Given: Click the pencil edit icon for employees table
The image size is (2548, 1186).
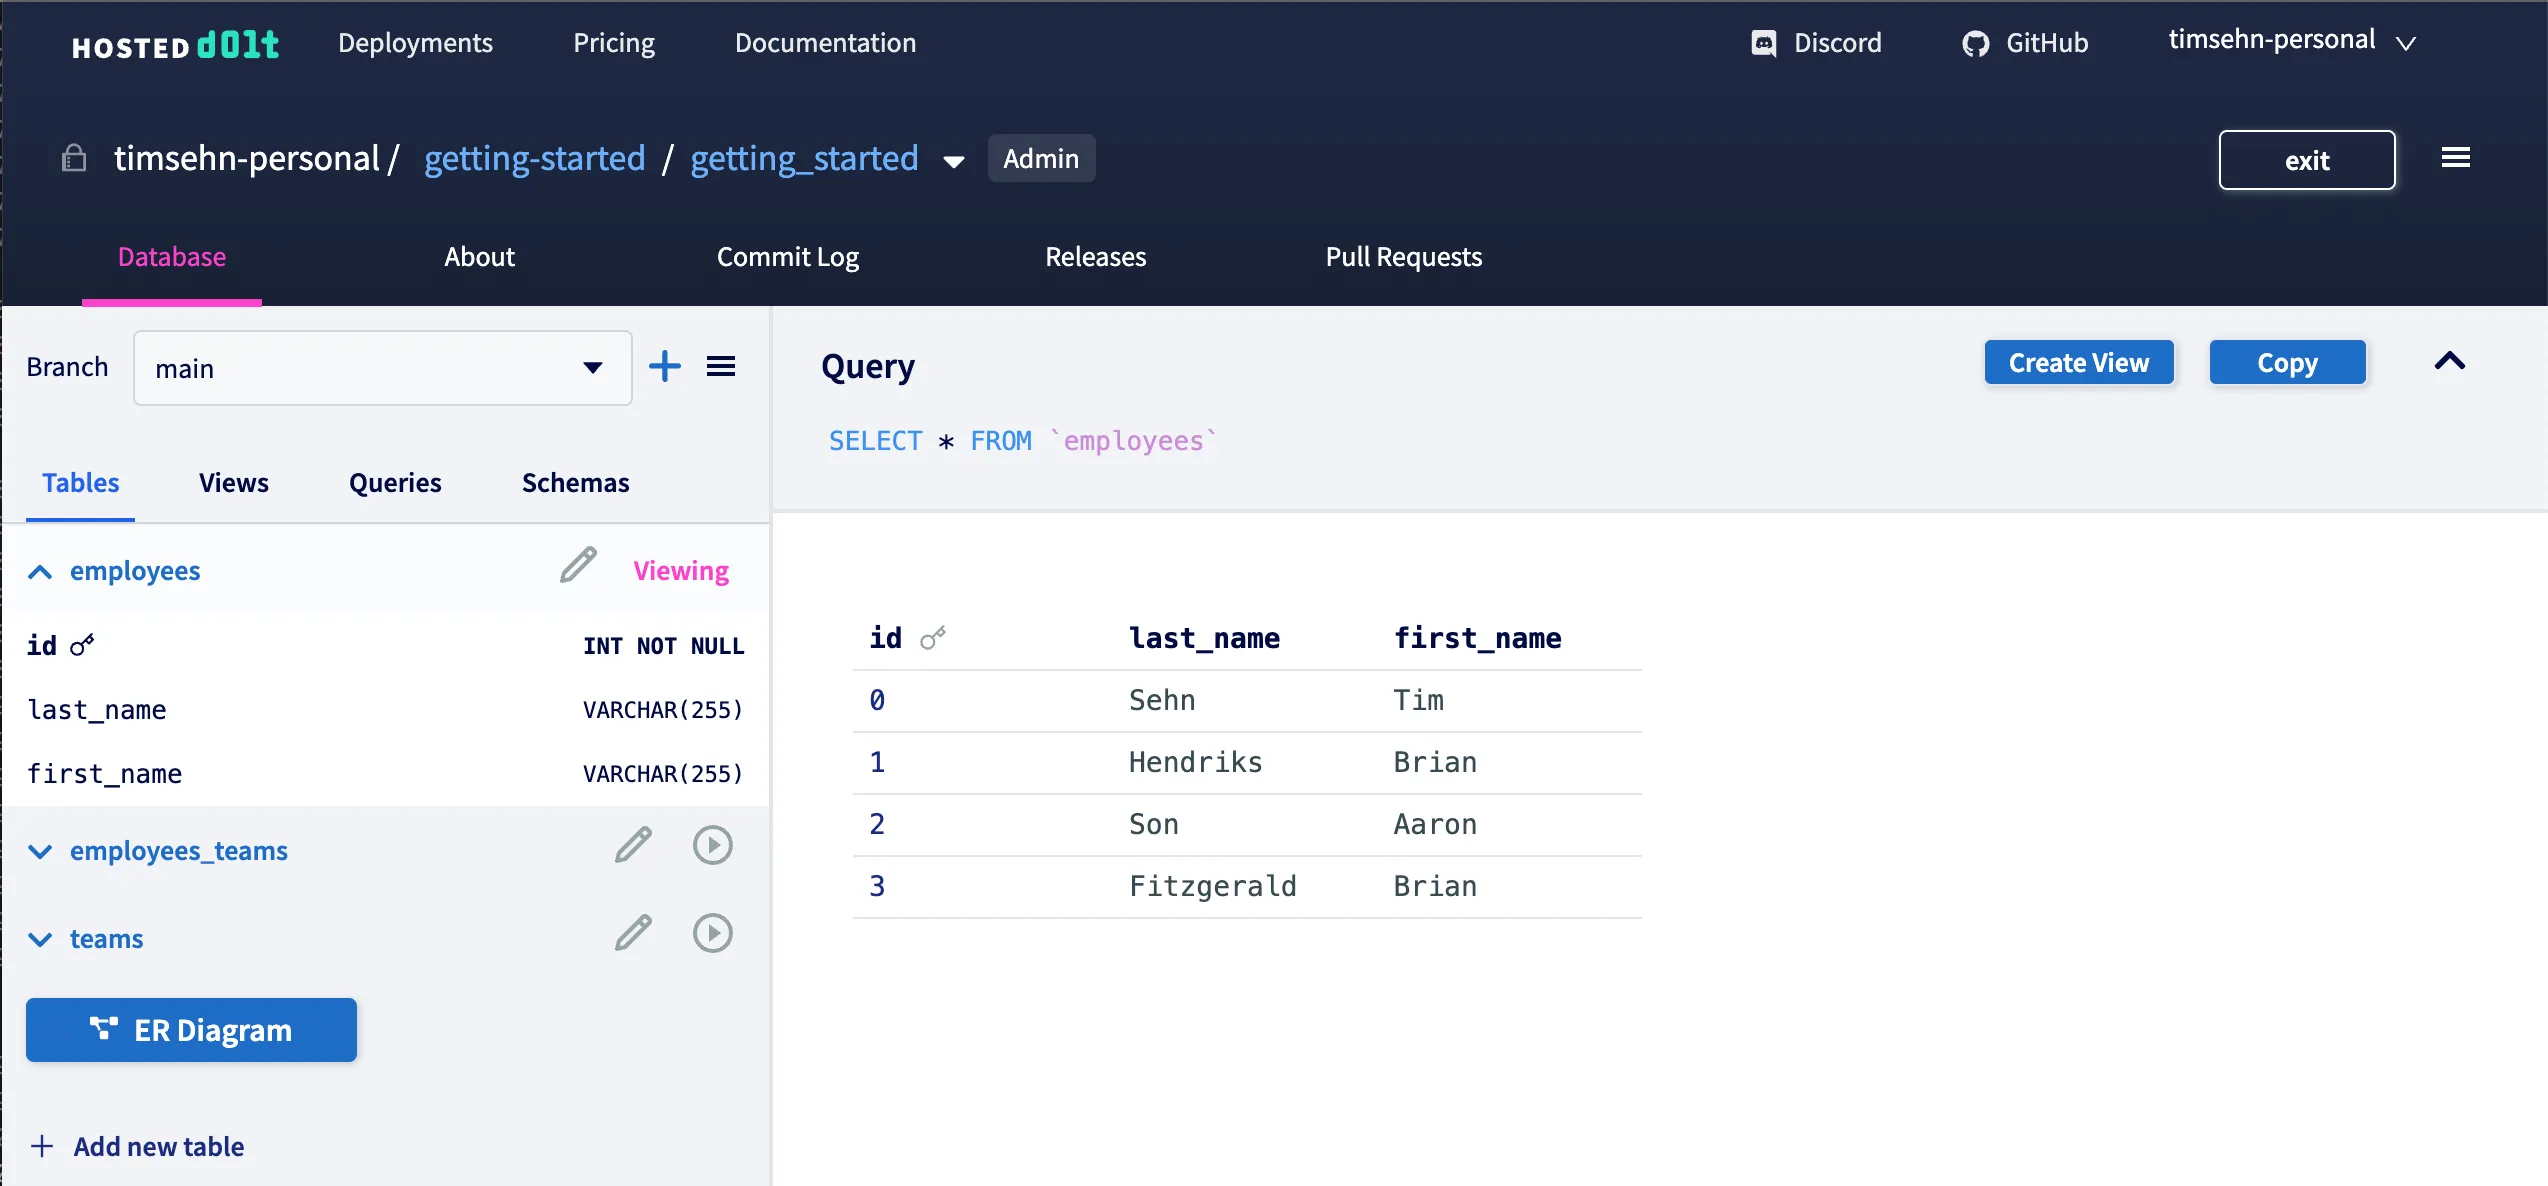Looking at the screenshot, I should click(x=578, y=566).
